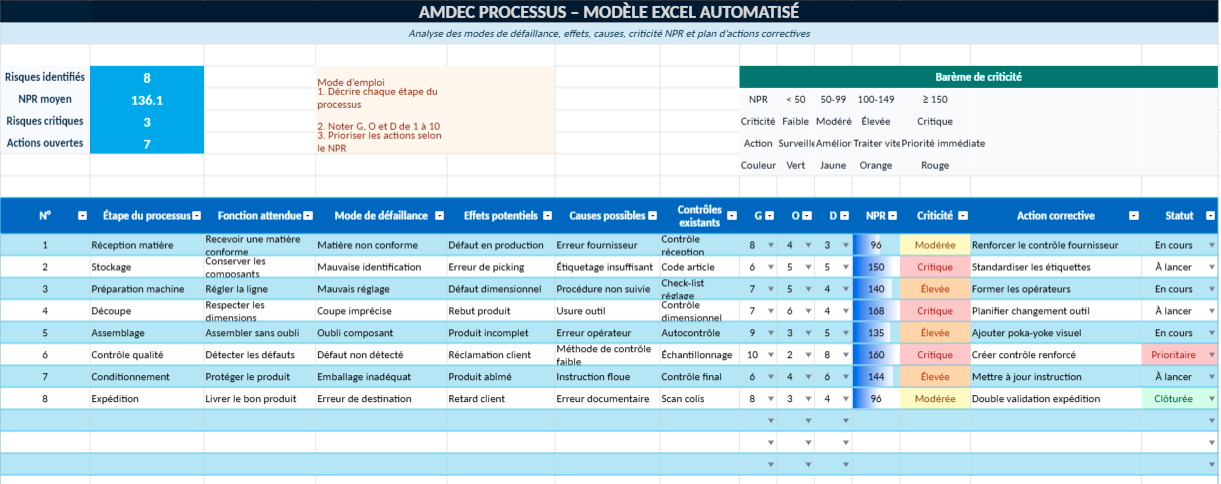Screen dimensions: 1221x484
Task: Select the 'Stockage' process step cell
Action: (147, 267)
